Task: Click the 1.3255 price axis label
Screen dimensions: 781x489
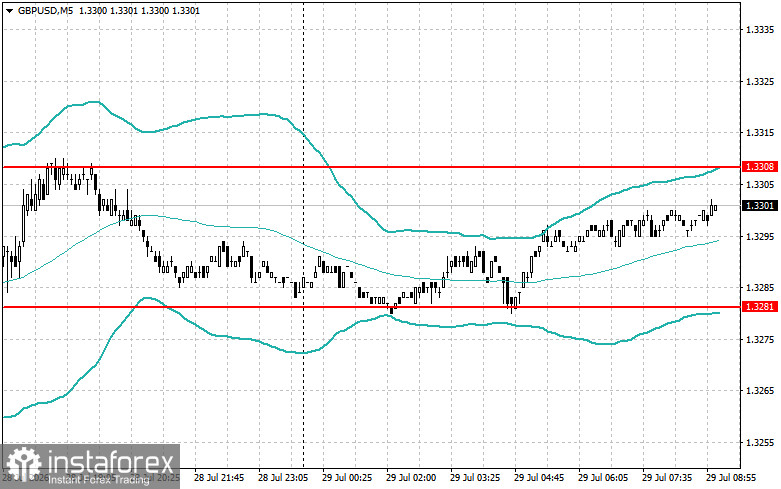Action: coord(760,443)
